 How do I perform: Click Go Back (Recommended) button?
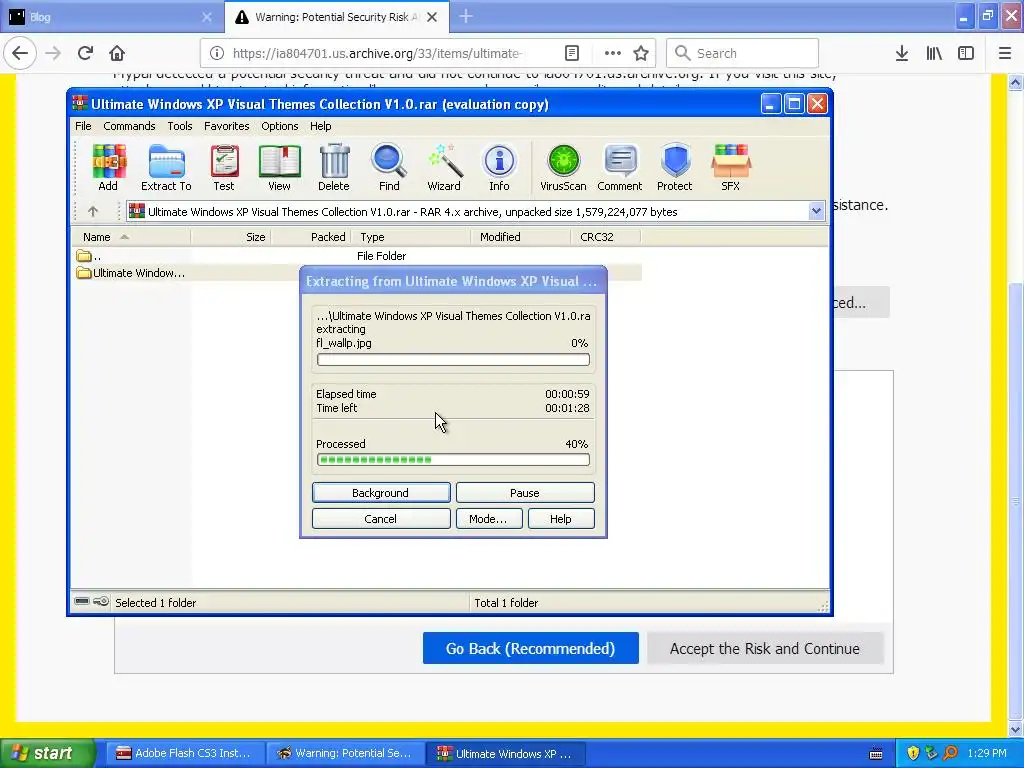[530, 648]
